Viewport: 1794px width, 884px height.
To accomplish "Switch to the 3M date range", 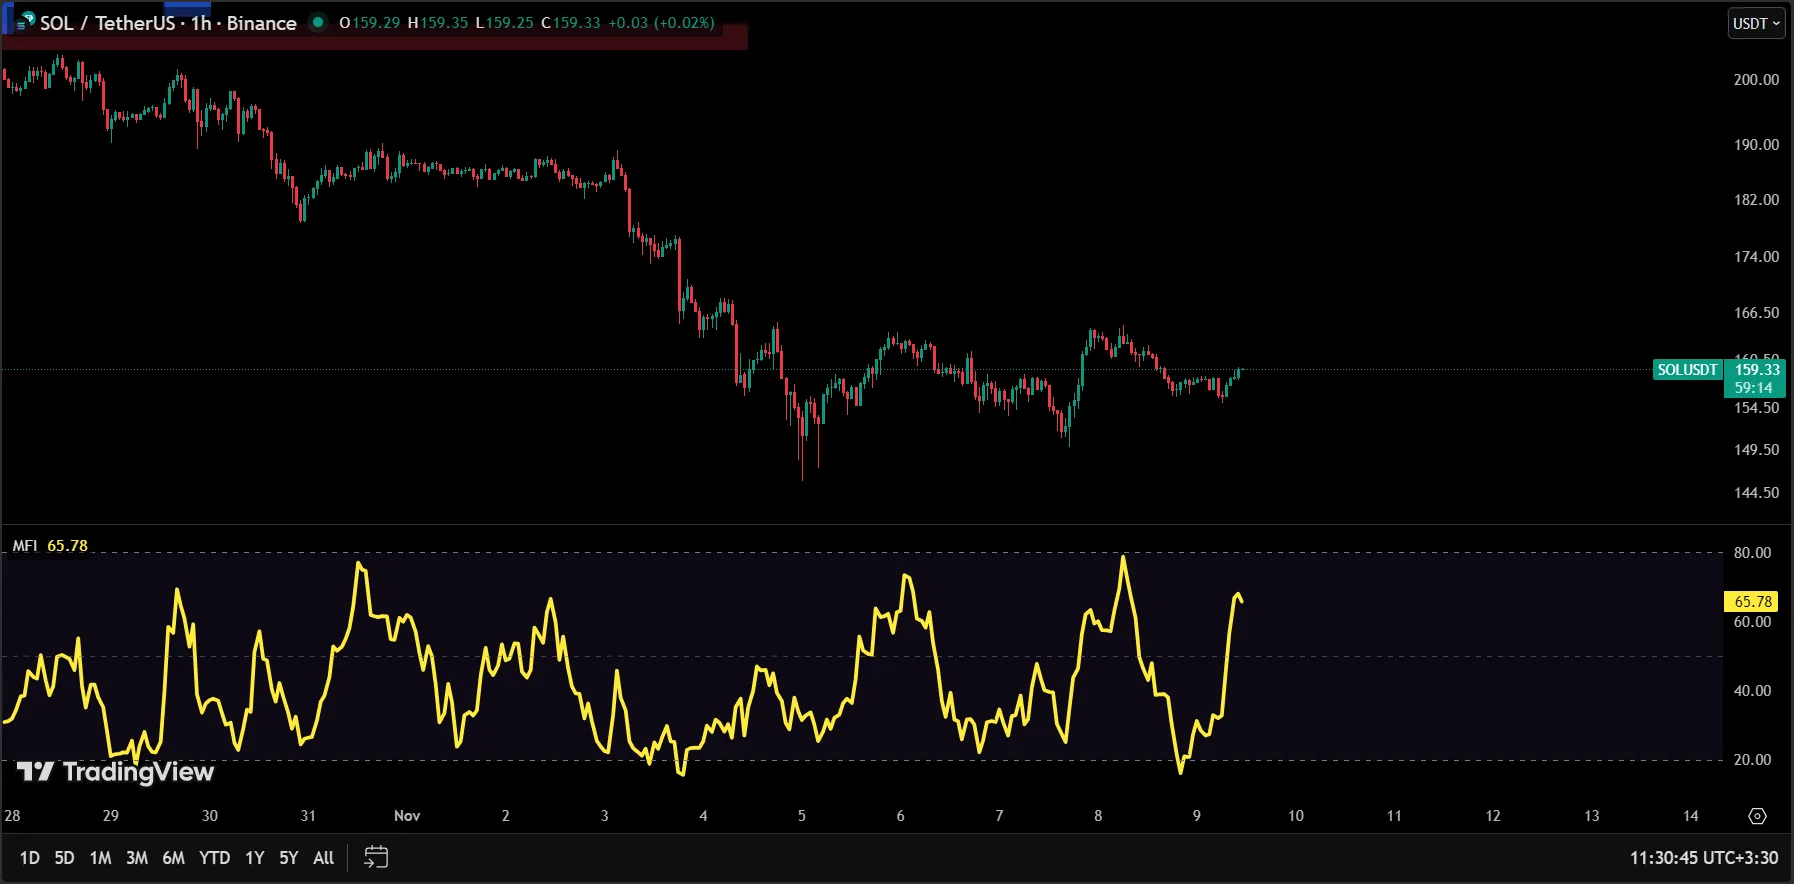I will coord(137,858).
